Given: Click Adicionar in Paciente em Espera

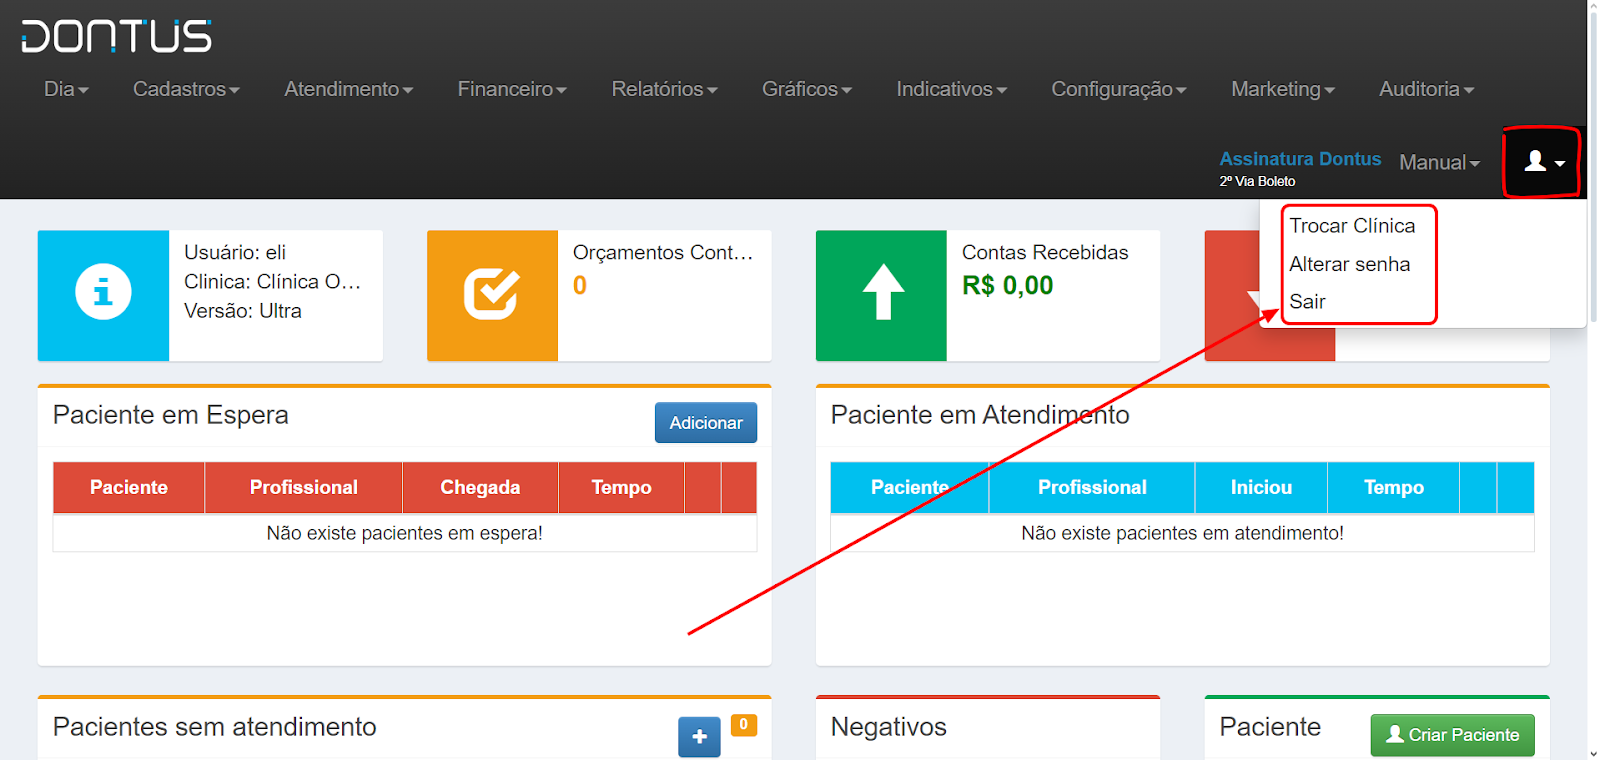Looking at the screenshot, I should pos(706,423).
